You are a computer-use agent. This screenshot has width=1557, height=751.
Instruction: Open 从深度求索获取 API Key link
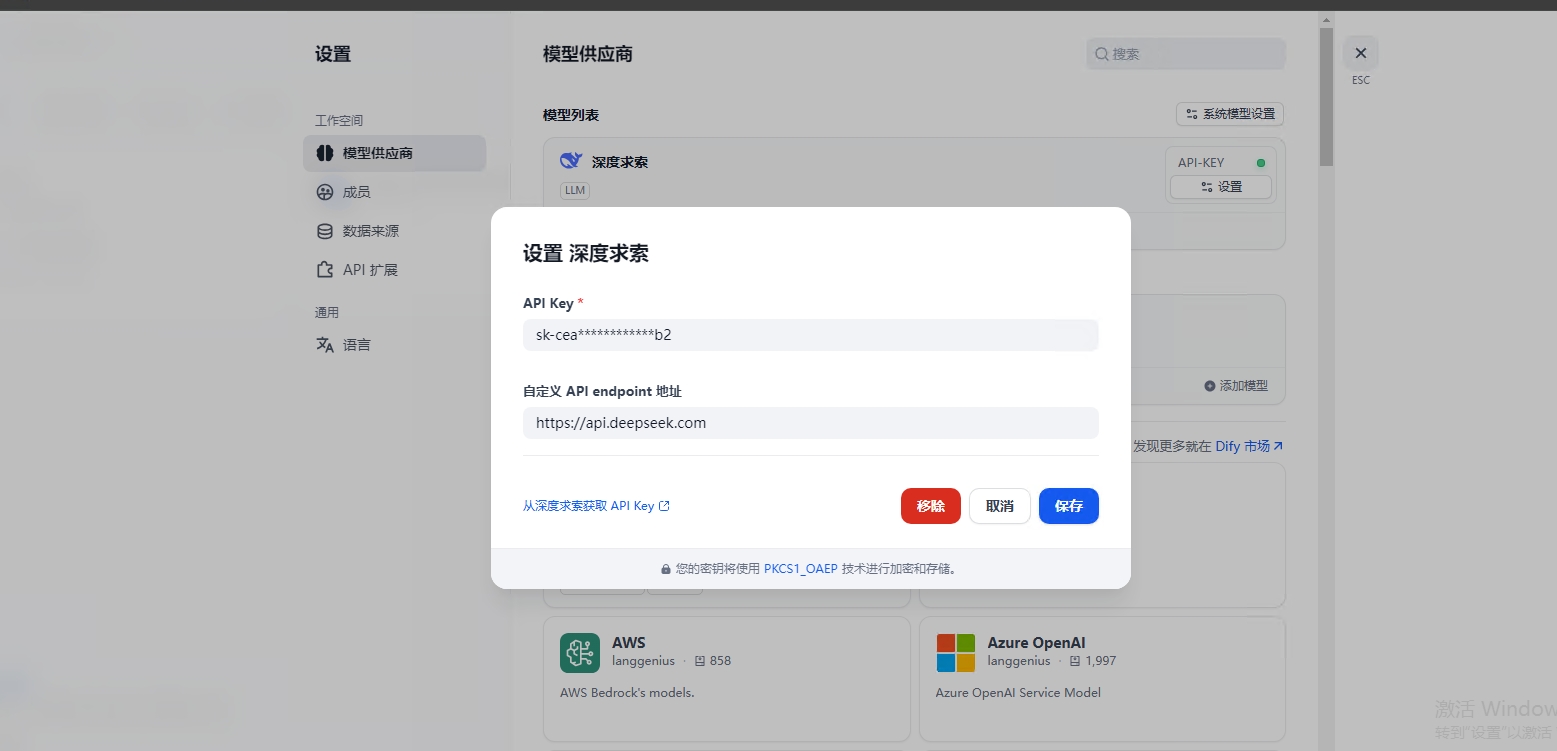coord(596,506)
